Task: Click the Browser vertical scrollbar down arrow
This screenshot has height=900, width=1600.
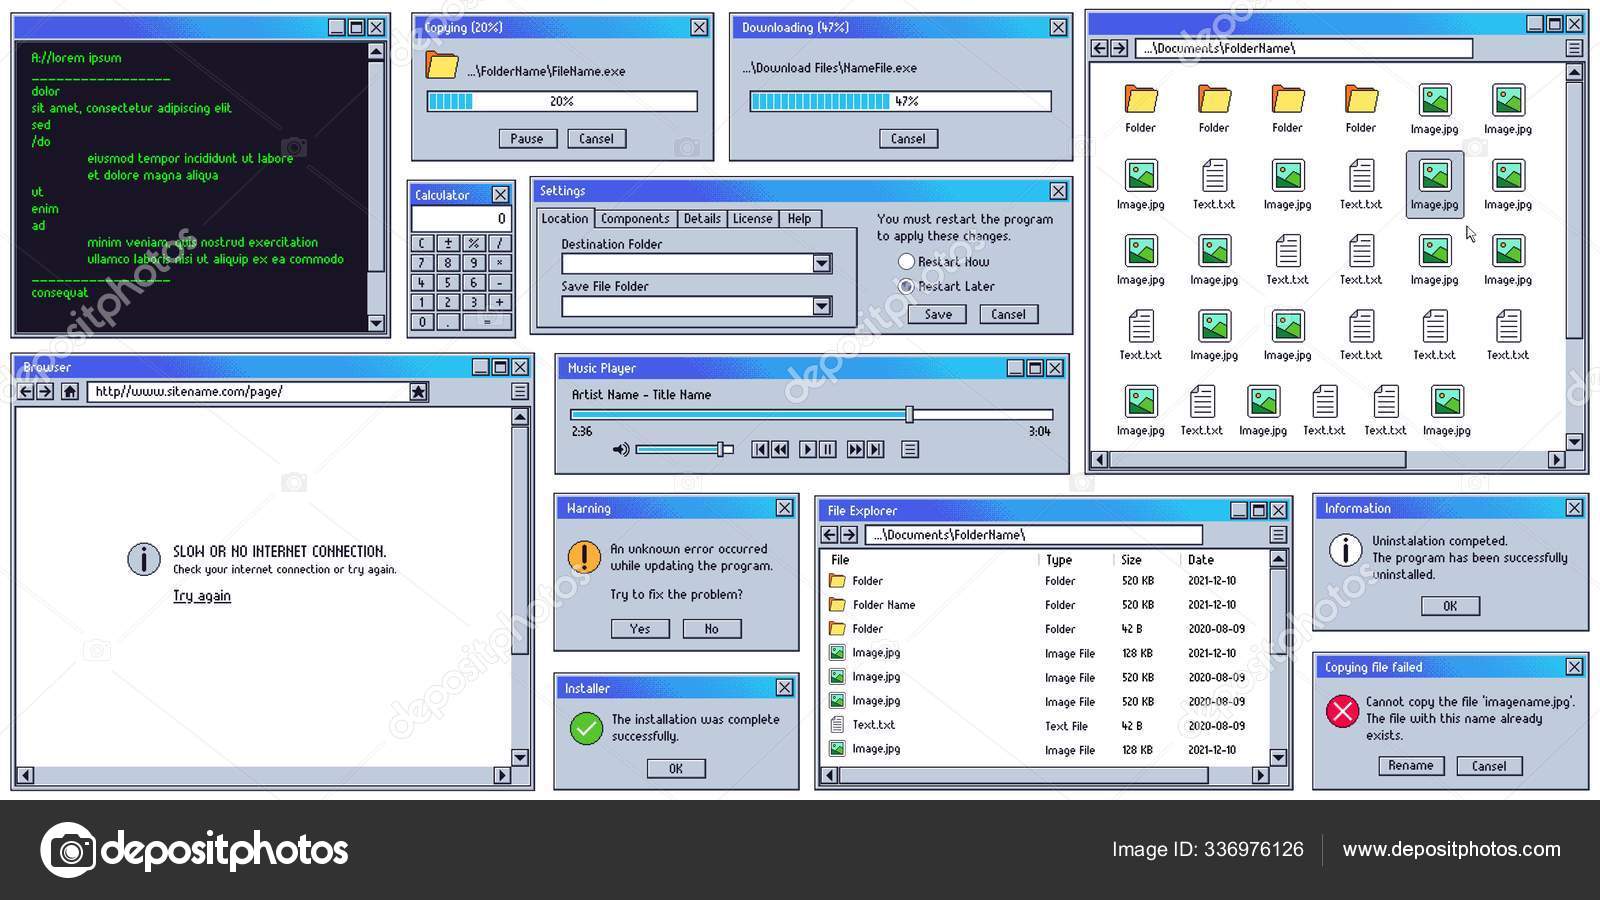Action: pos(520,757)
